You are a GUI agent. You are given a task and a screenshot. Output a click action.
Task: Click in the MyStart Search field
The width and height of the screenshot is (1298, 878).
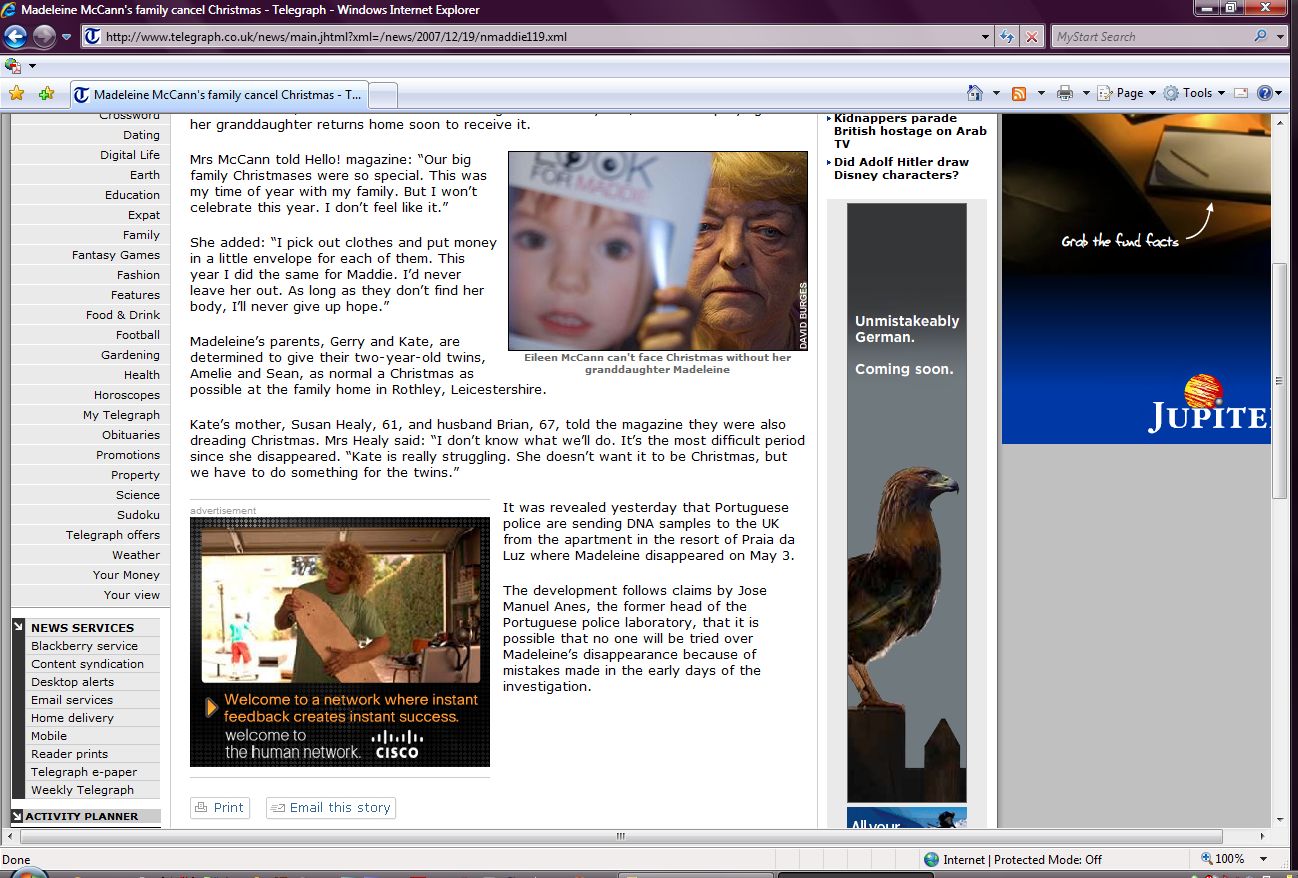pos(1150,37)
